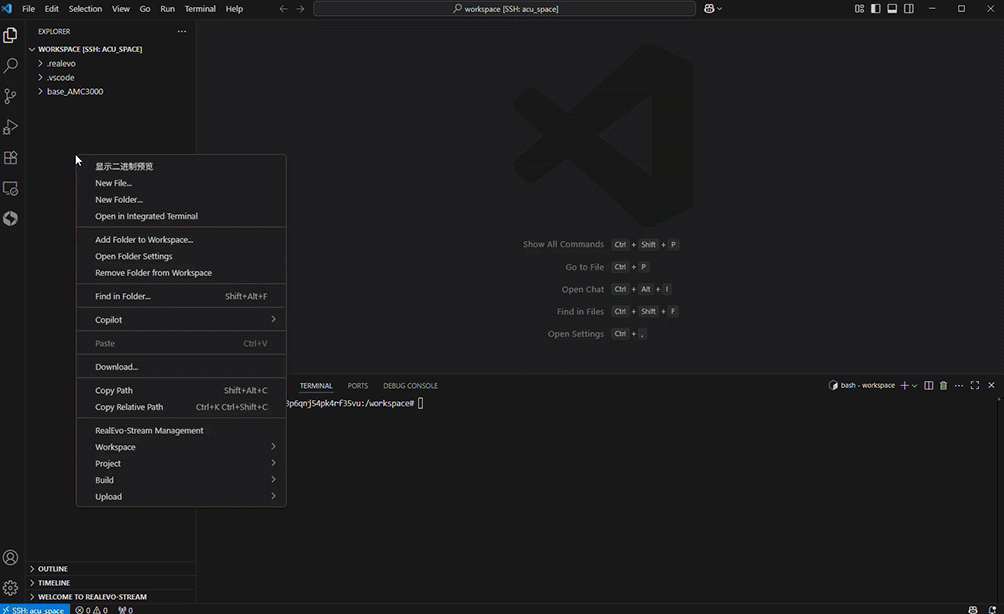Image resolution: width=1004 pixels, height=614 pixels.
Task: Open terminal panel more actions ellipsis
Action: tap(959, 385)
